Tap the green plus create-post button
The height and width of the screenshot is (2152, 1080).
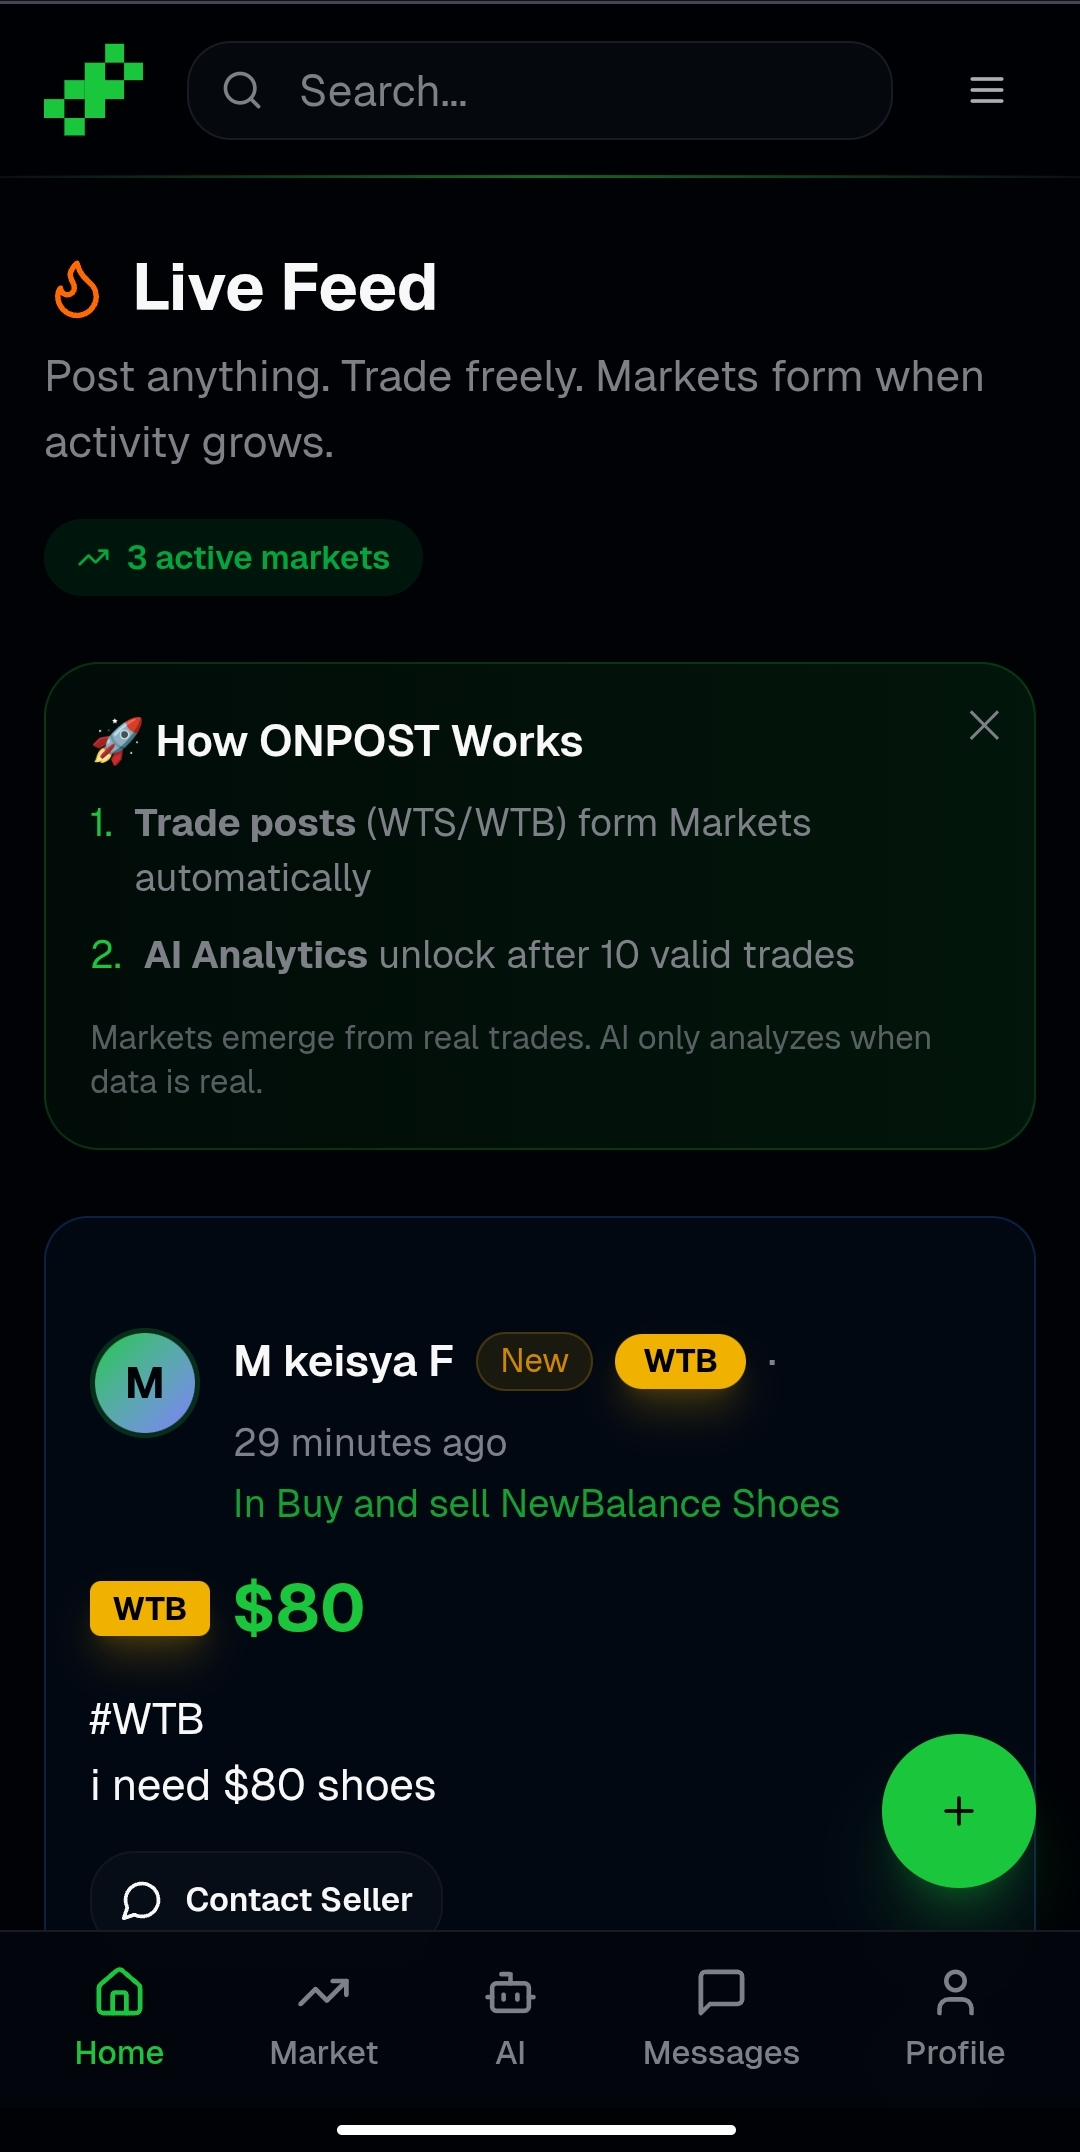959,1811
